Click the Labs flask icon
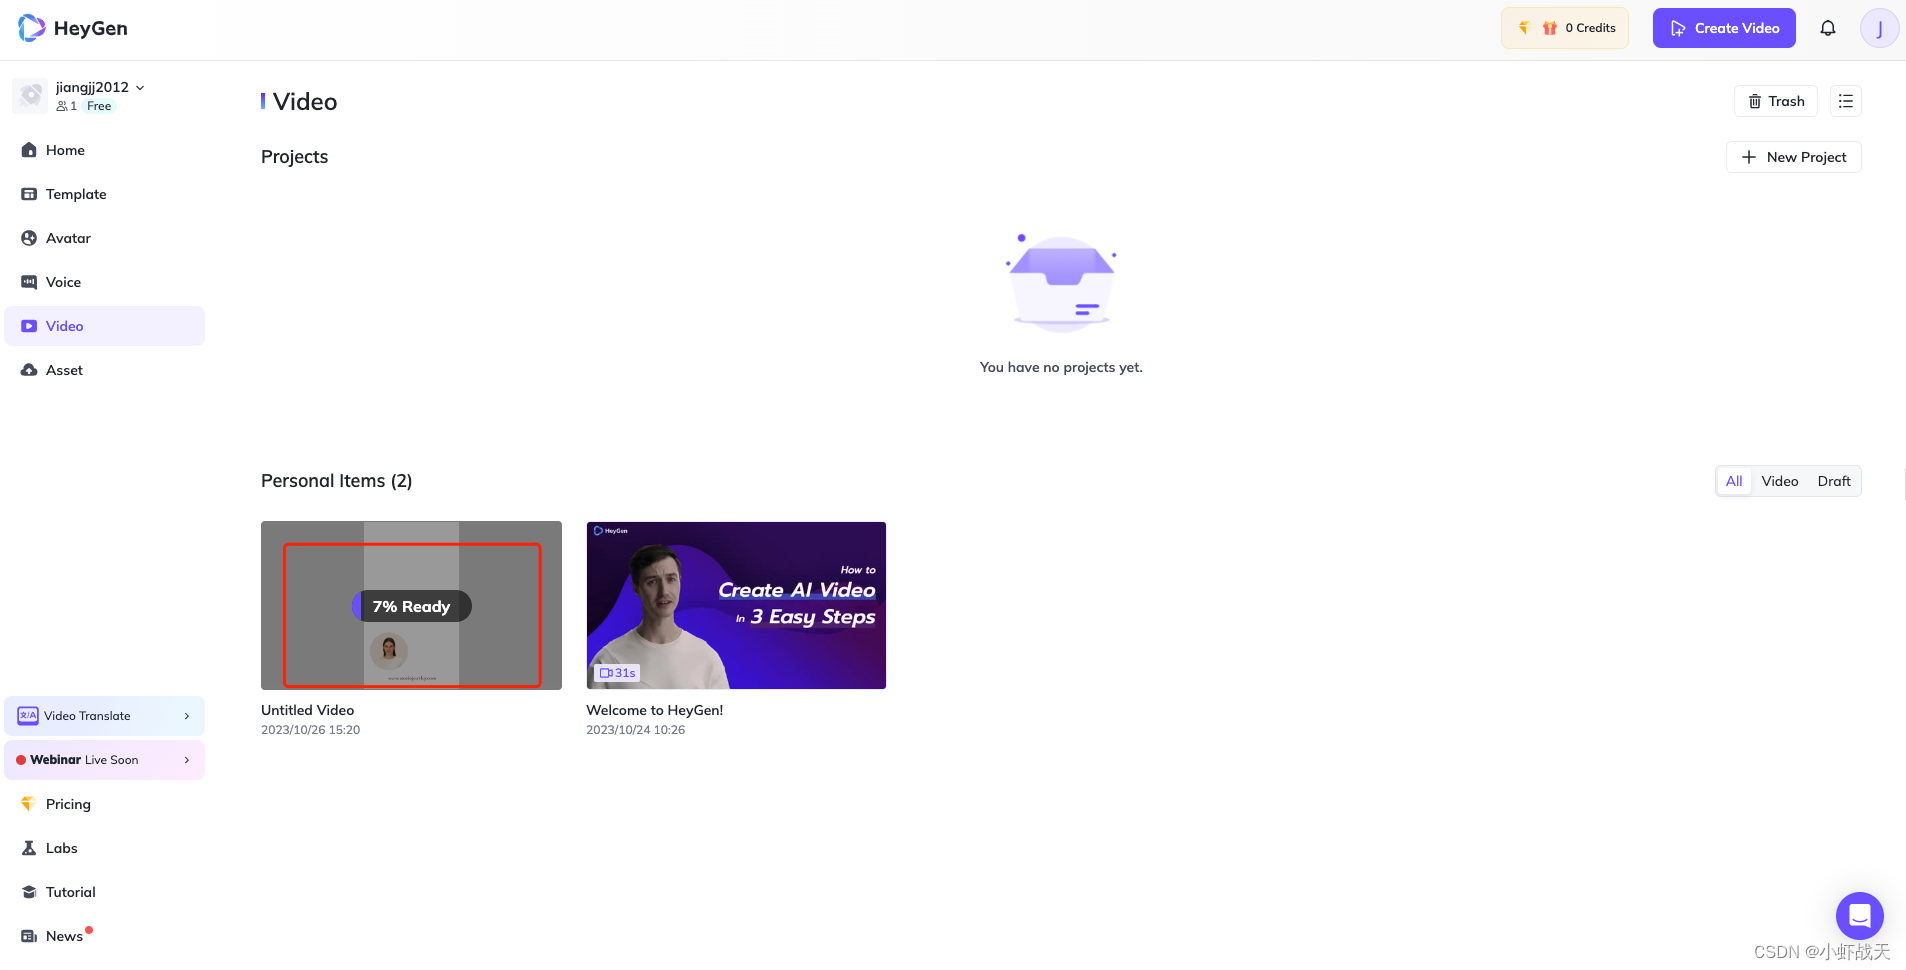 29,848
